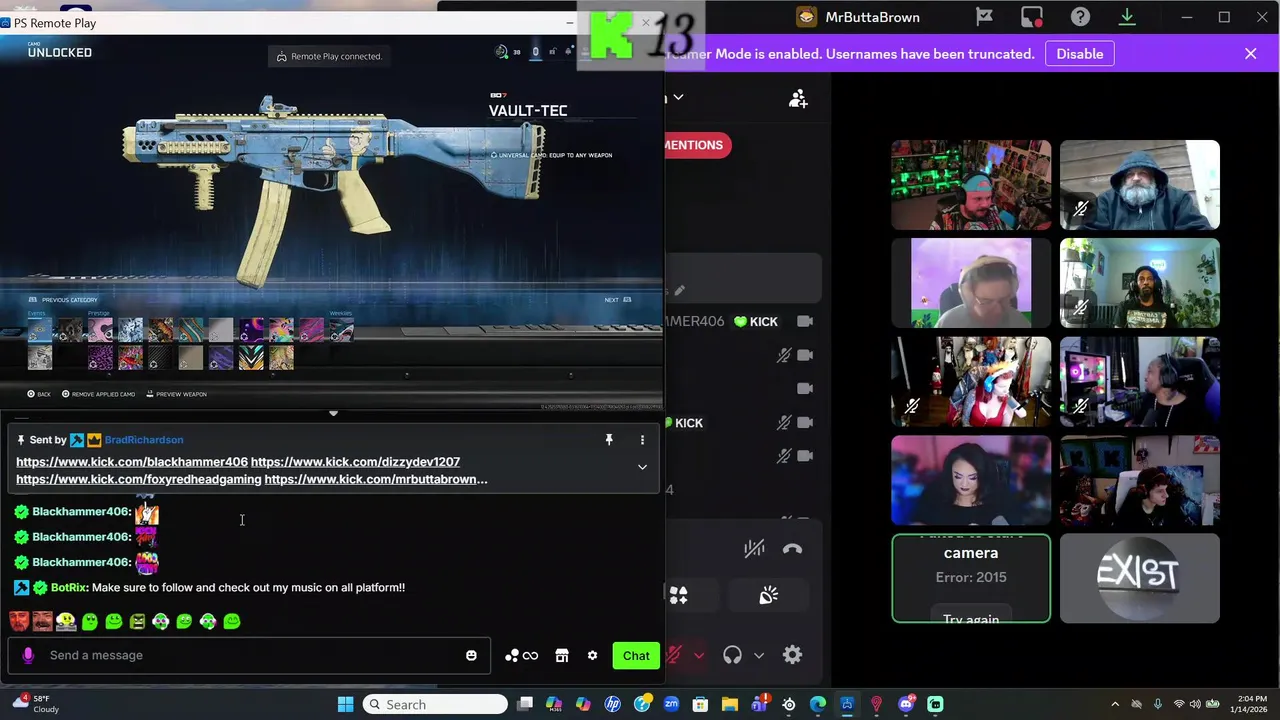Open Discord user settings gear

pos(792,655)
